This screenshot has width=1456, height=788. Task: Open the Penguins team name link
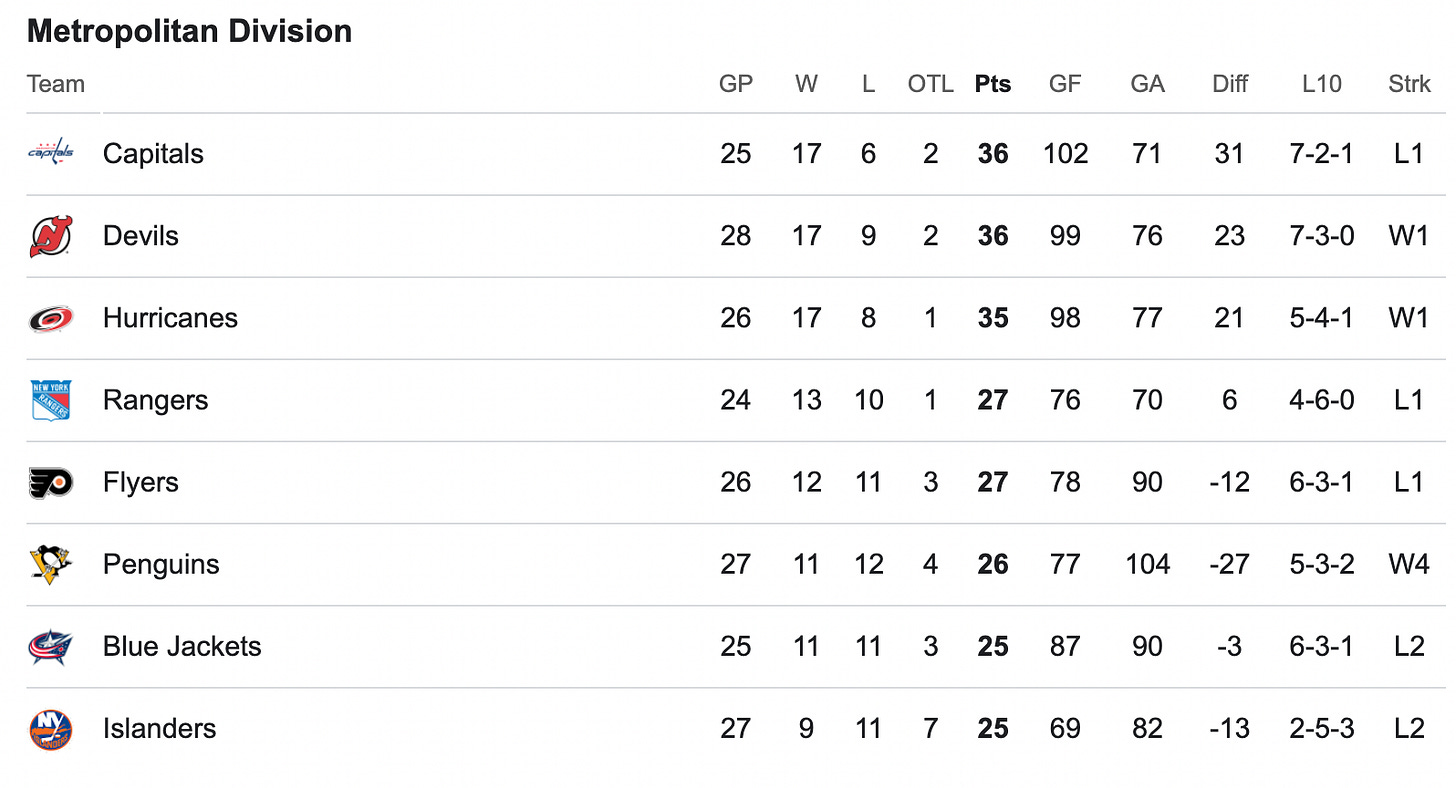coord(161,565)
